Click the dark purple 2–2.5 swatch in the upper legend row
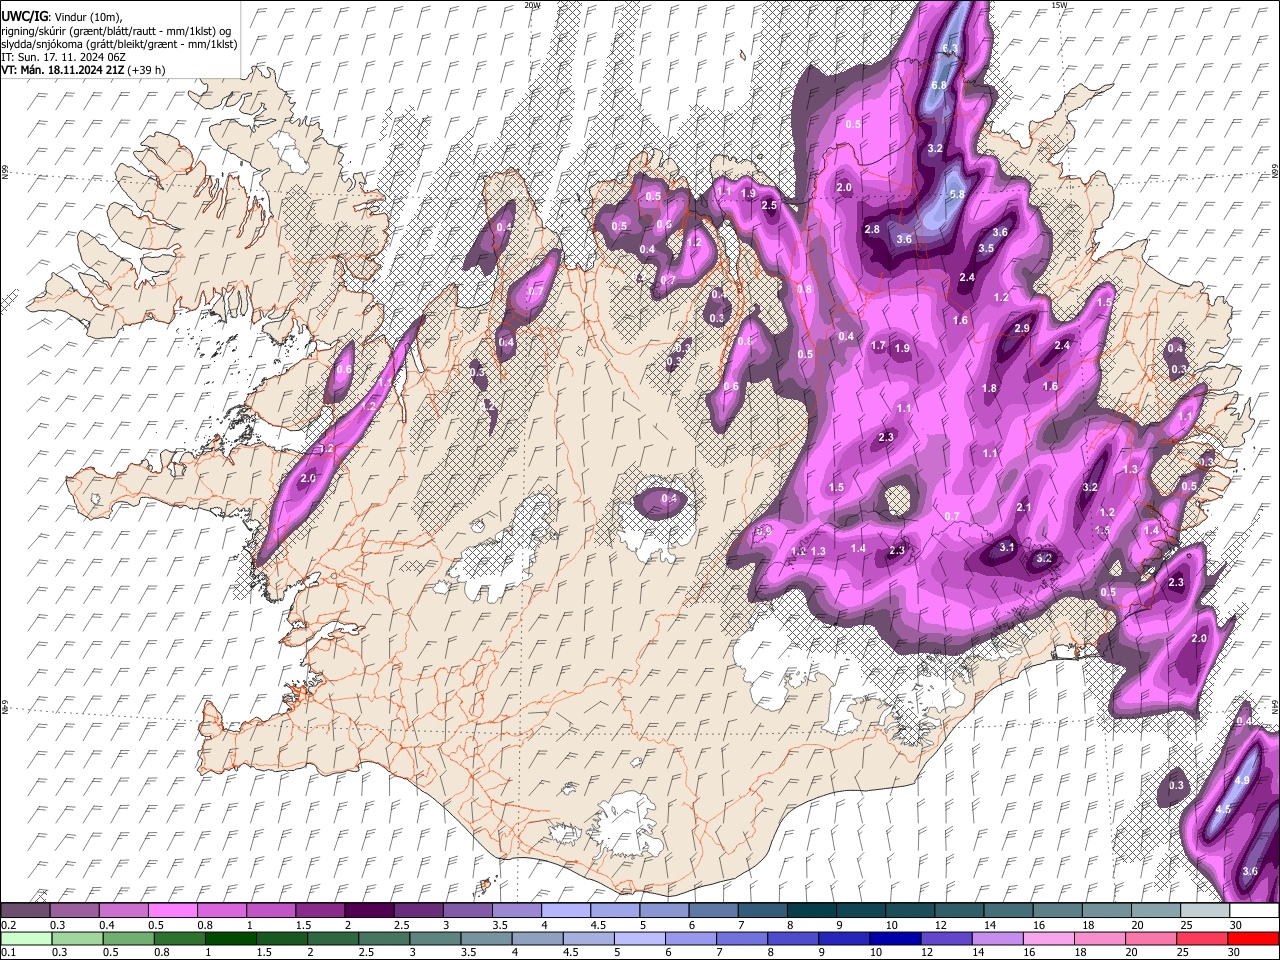The height and width of the screenshot is (960, 1280). click(x=369, y=911)
